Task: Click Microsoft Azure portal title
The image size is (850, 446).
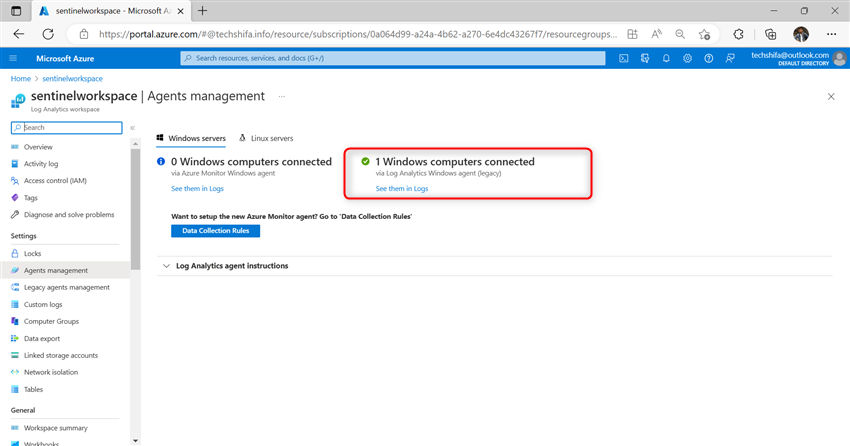Action: (65, 59)
